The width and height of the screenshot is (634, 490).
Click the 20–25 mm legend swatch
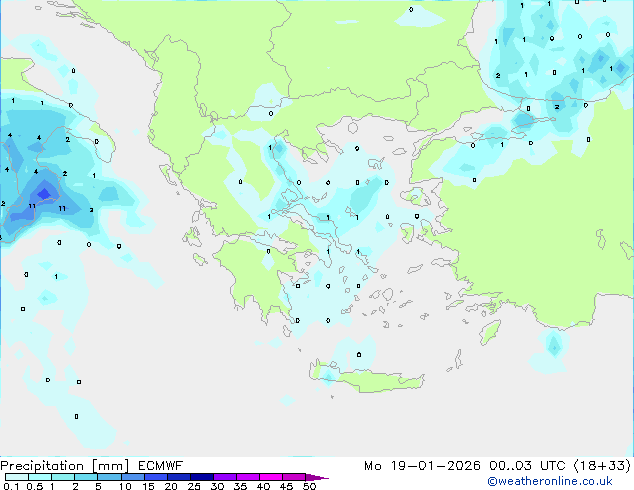pyautogui.click(x=178, y=477)
